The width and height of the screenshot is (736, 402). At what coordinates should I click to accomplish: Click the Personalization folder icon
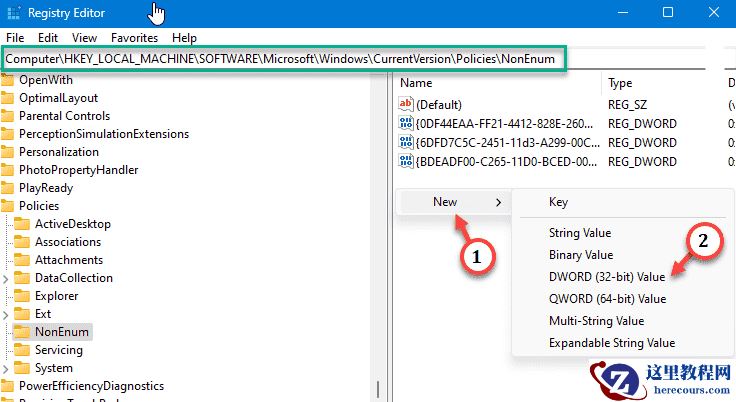[x=7, y=152]
